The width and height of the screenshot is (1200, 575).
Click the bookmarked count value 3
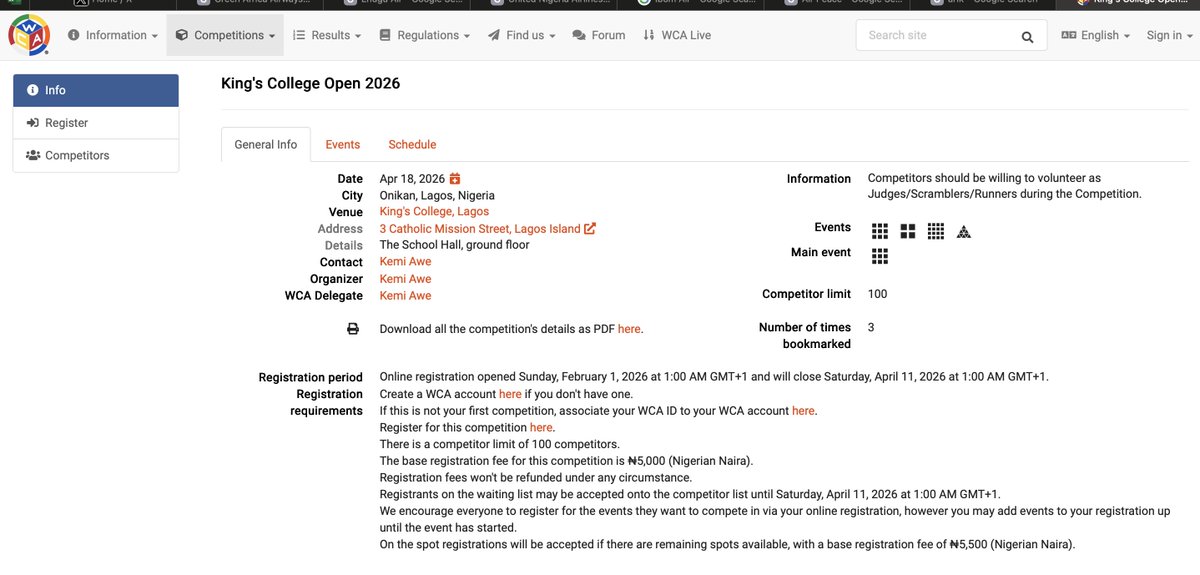(871, 327)
